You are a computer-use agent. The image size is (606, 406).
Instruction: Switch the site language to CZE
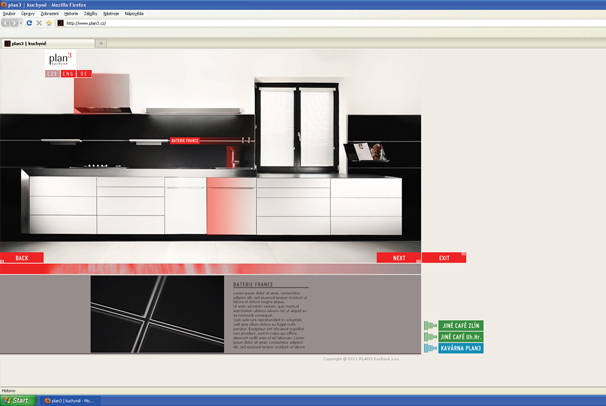pyautogui.click(x=52, y=74)
